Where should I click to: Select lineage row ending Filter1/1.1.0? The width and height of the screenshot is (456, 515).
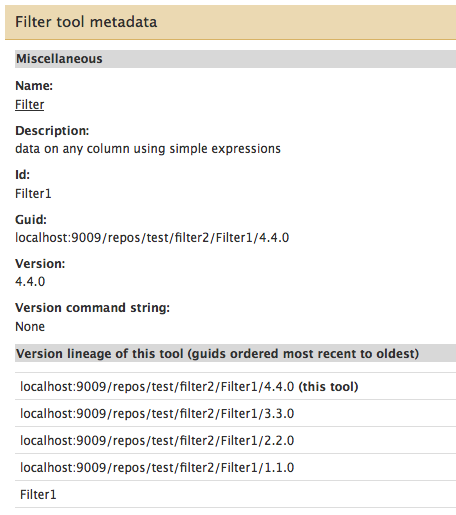(235, 467)
